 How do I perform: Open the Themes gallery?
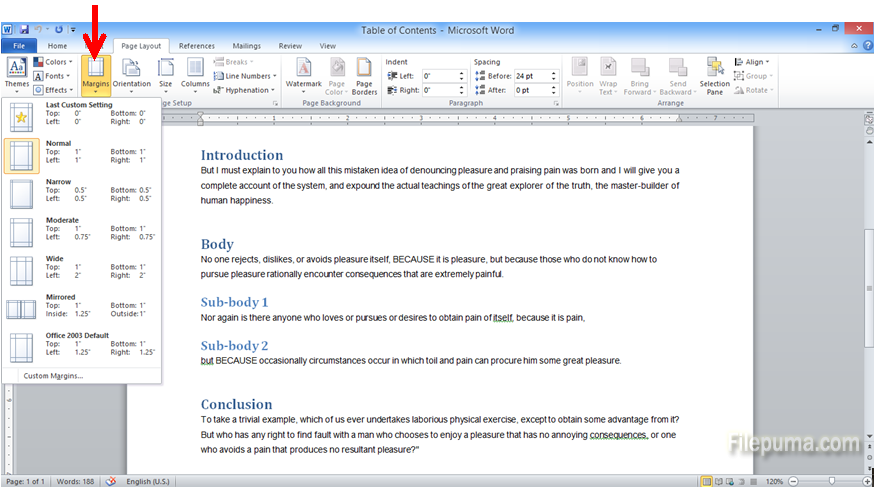point(17,75)
